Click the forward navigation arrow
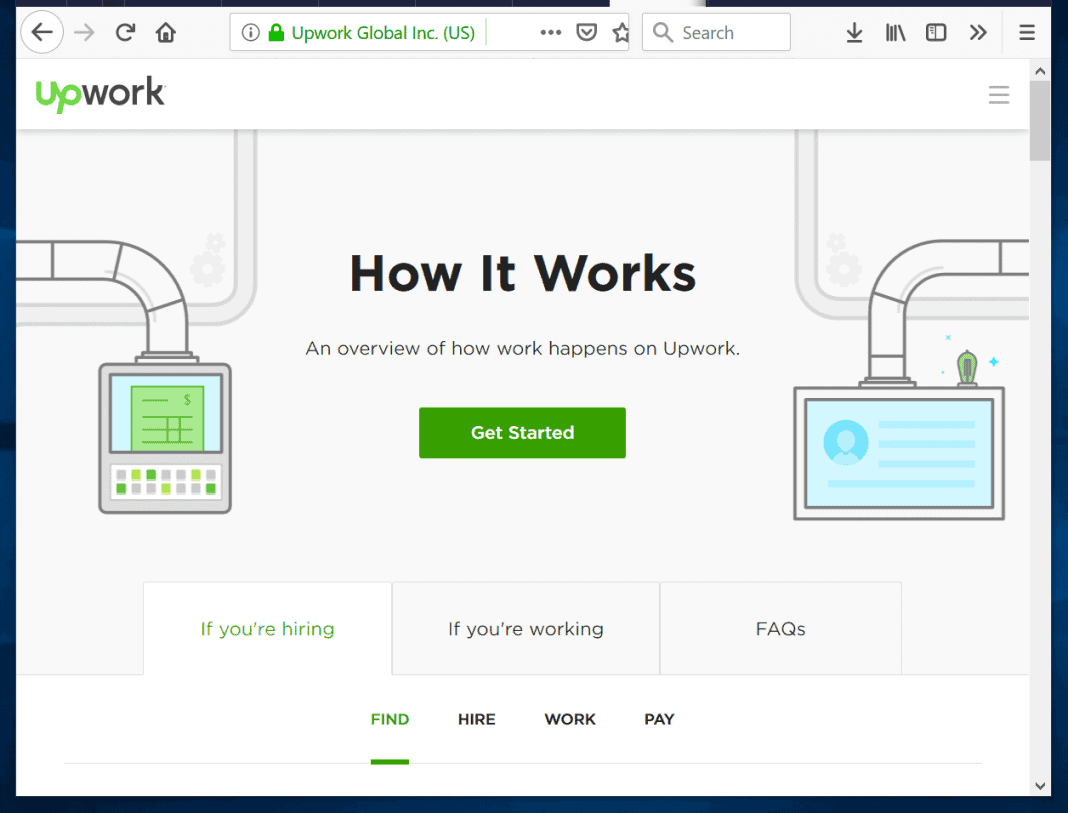 84,32
